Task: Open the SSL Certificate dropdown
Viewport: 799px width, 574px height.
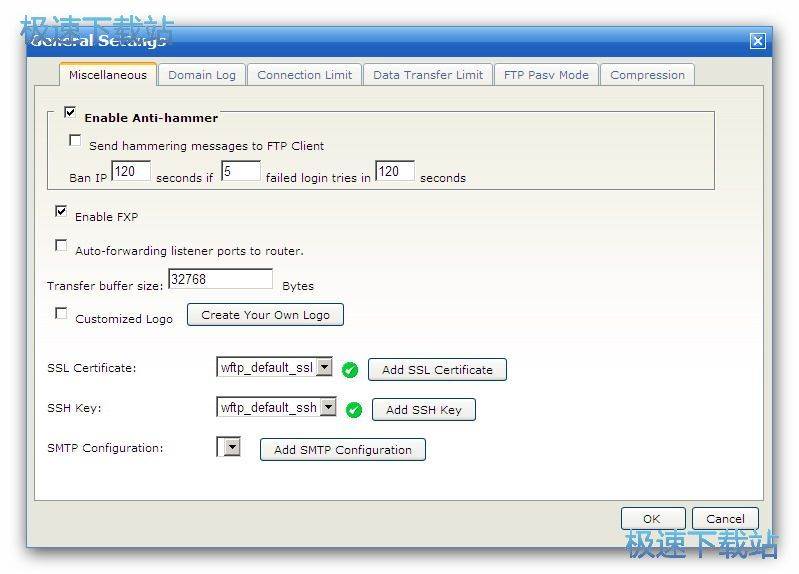Action: point(324,367)
